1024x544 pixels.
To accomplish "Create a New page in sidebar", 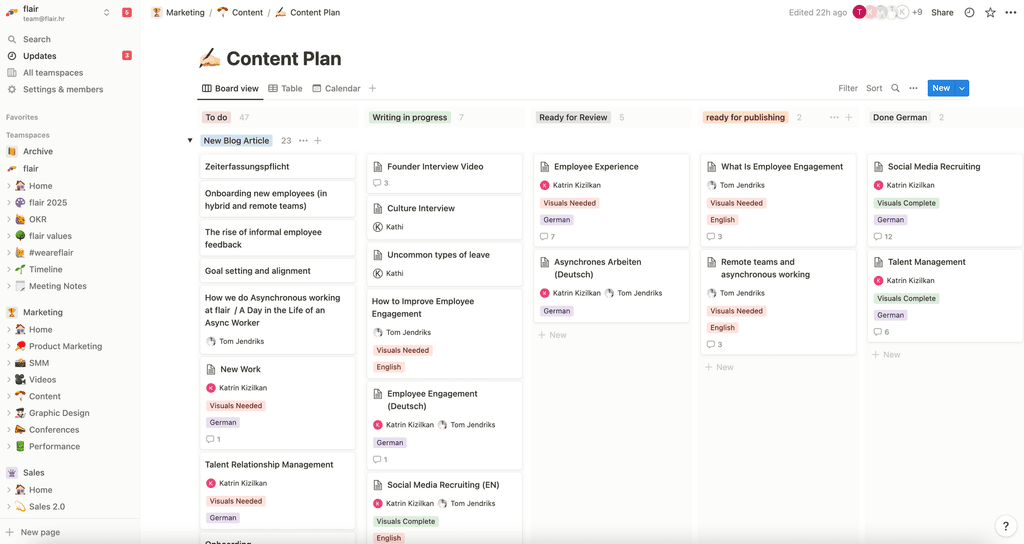I will tap(33, 532).
